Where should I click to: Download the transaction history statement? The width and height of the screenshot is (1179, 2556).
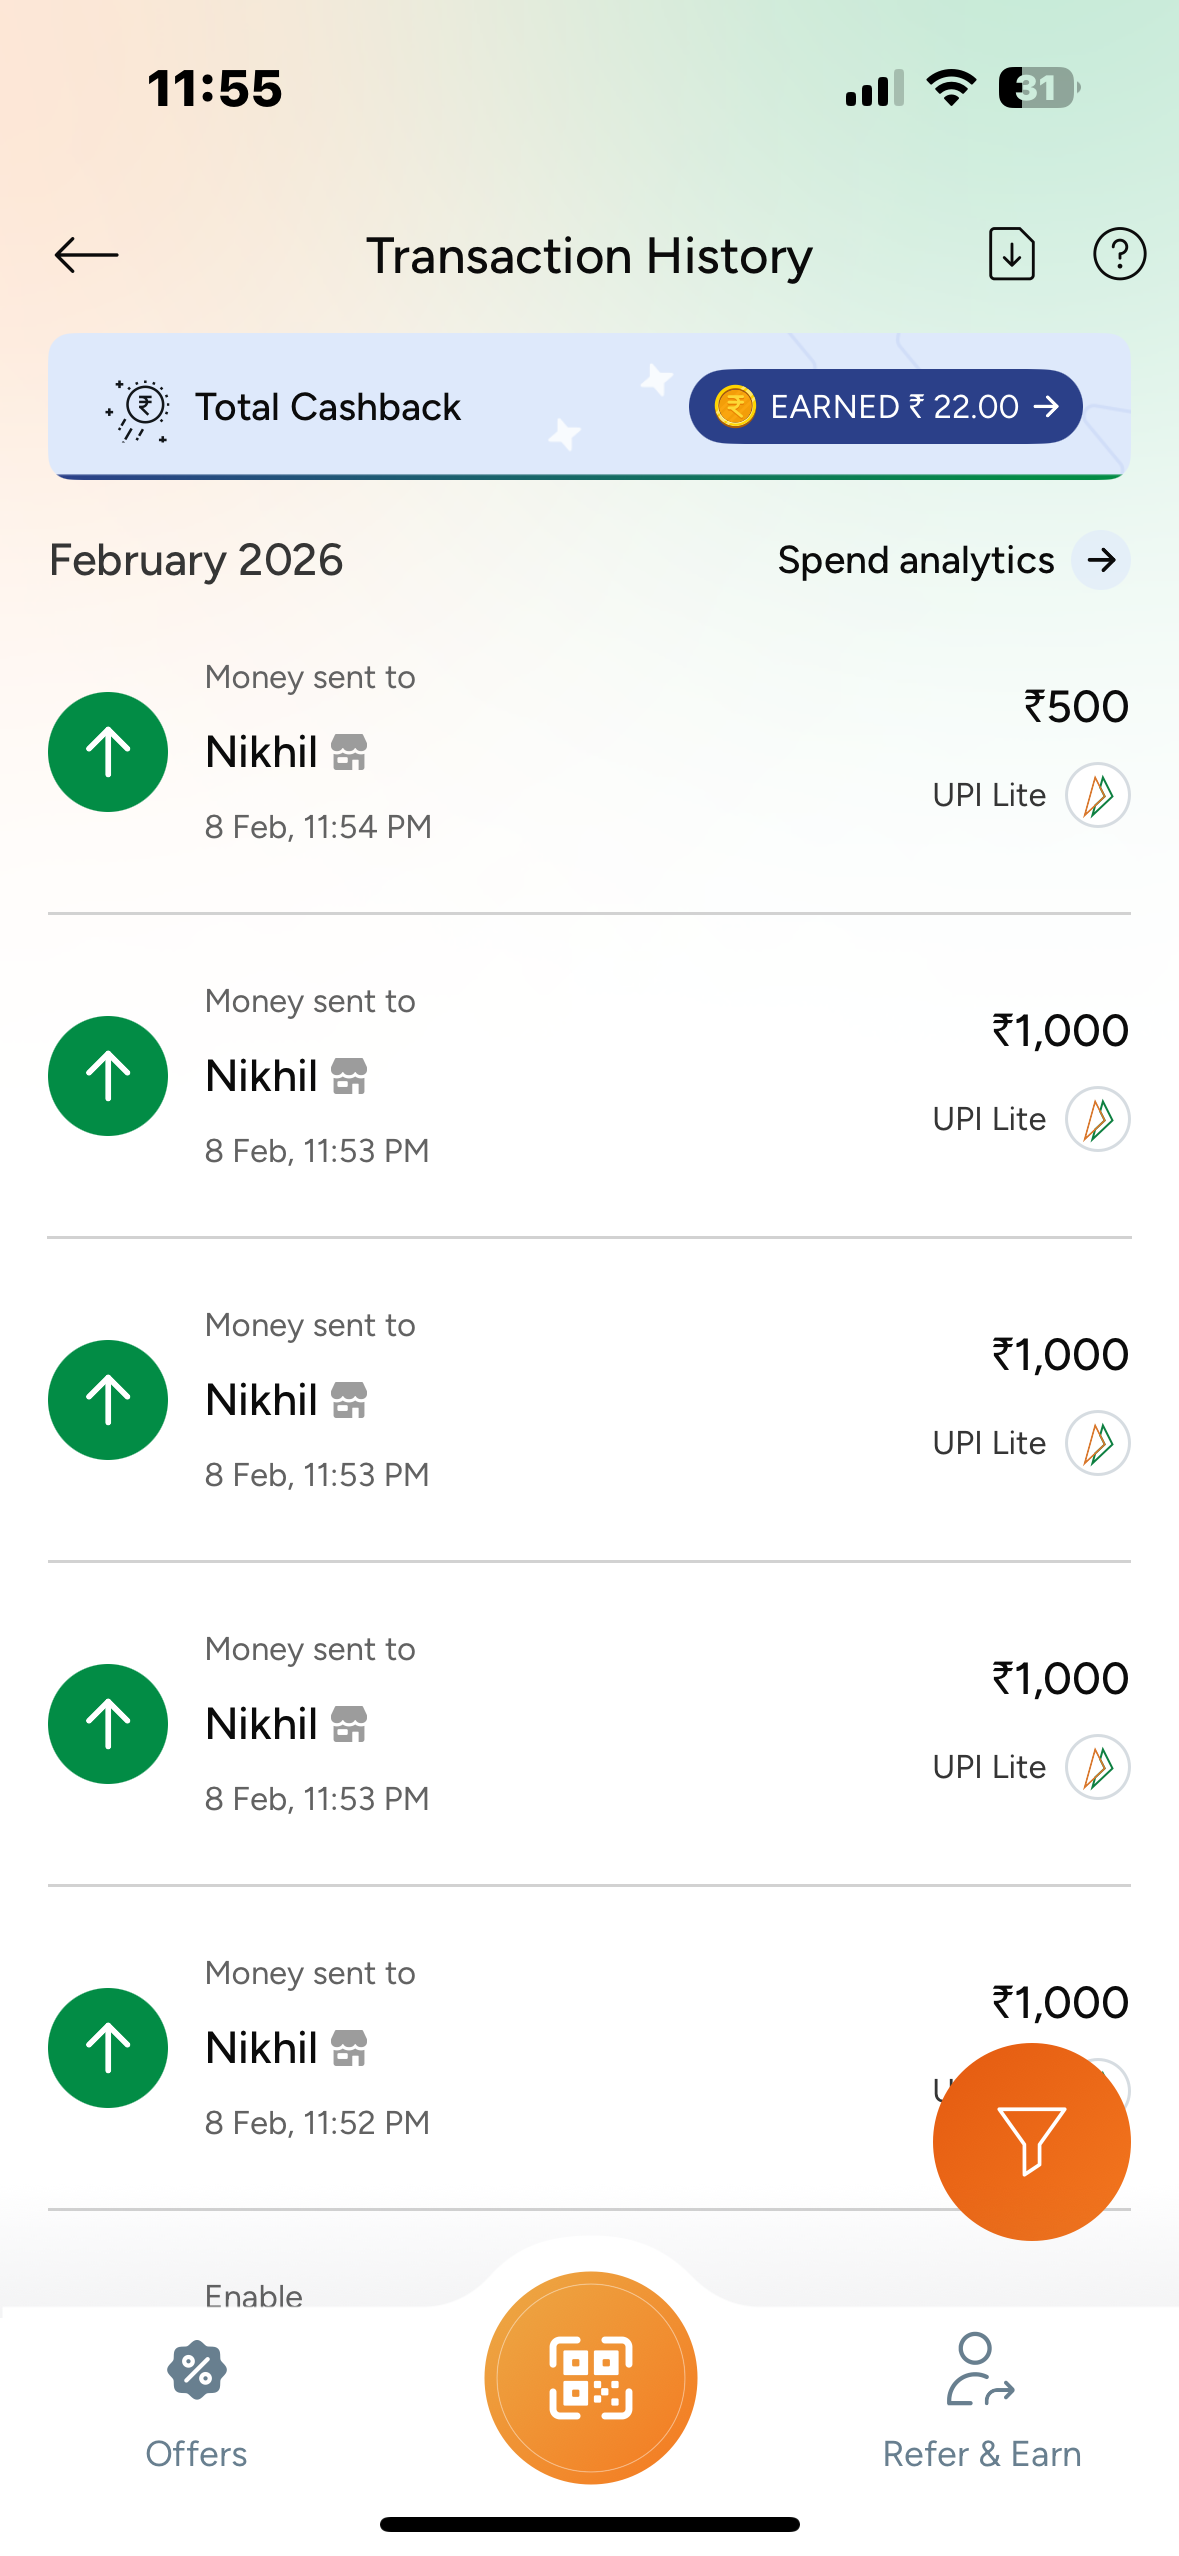click(x=1011, y=254)
